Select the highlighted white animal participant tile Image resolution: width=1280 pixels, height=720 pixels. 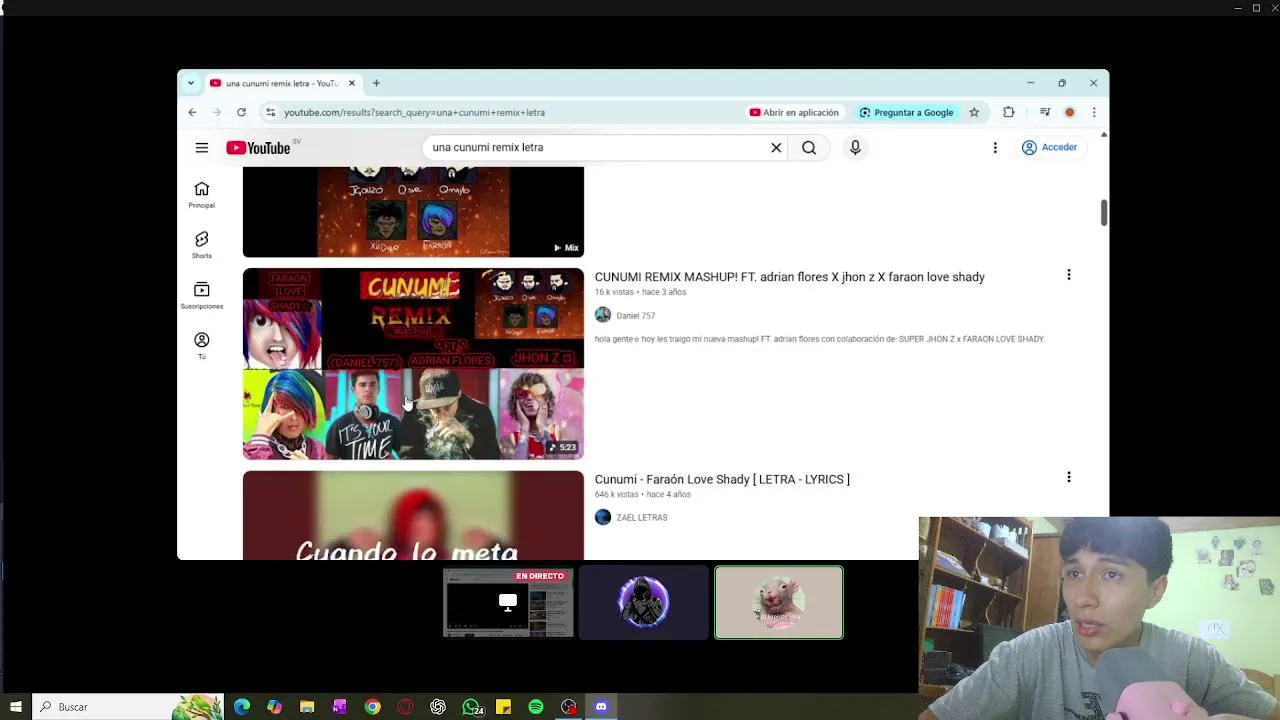click(x=779, y=602)
